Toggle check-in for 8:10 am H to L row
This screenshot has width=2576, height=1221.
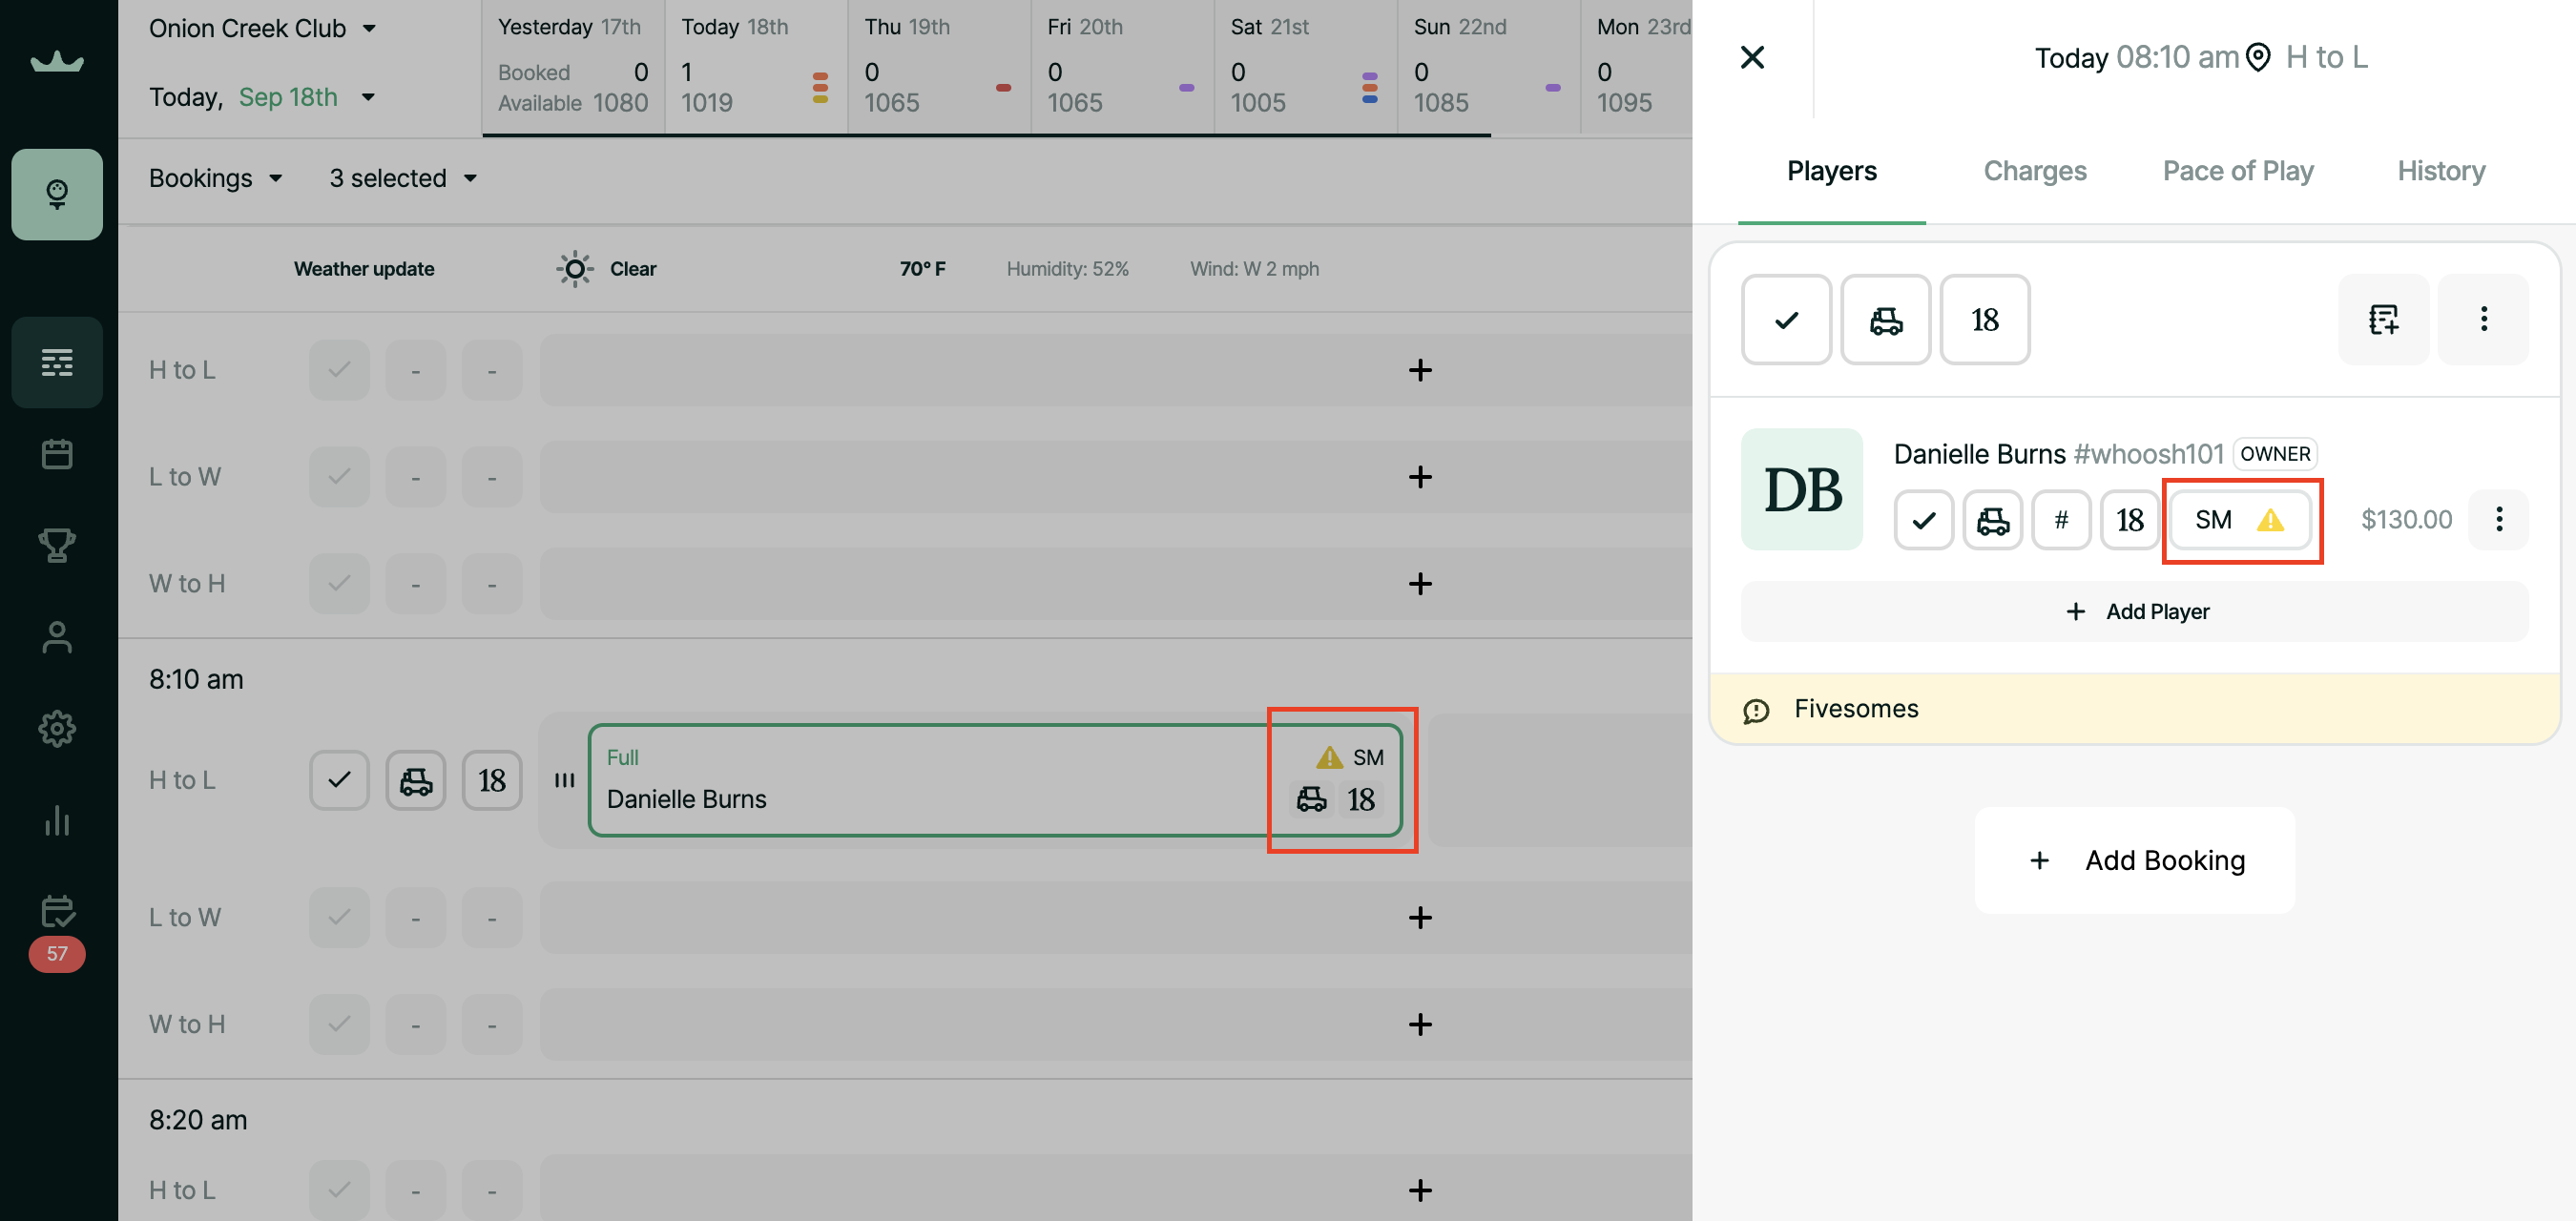point(339,780)
